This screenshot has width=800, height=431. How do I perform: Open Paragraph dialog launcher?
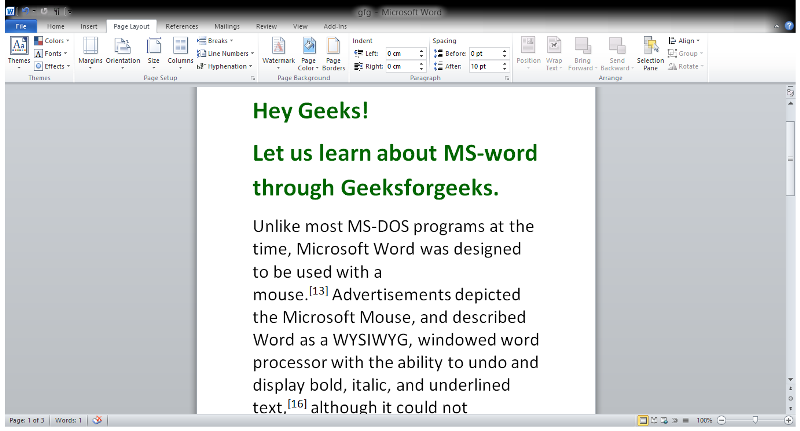coord(507,78)
